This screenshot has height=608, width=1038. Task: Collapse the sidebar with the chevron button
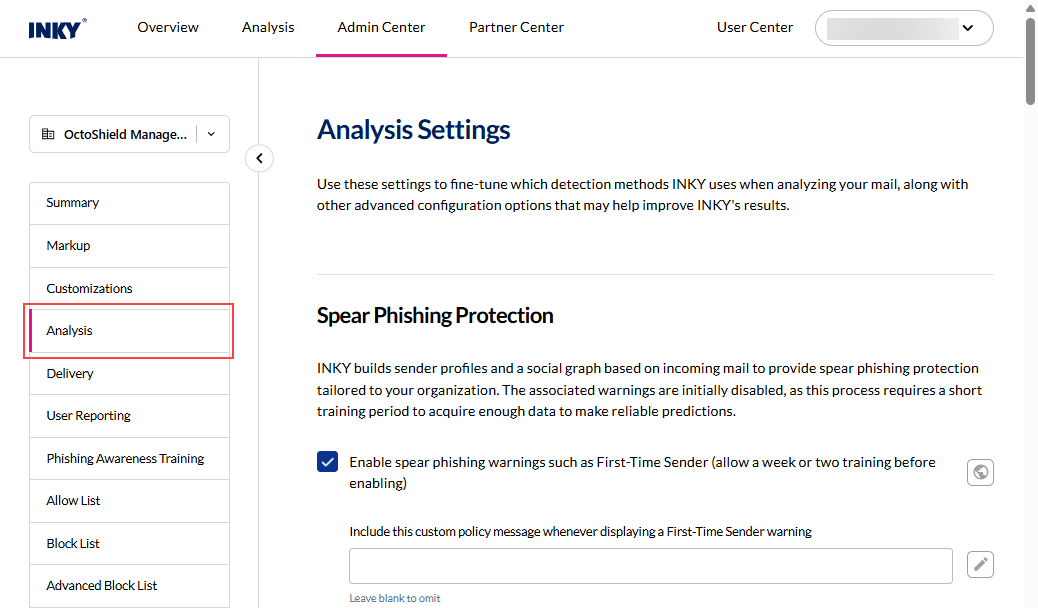(259, 158)
